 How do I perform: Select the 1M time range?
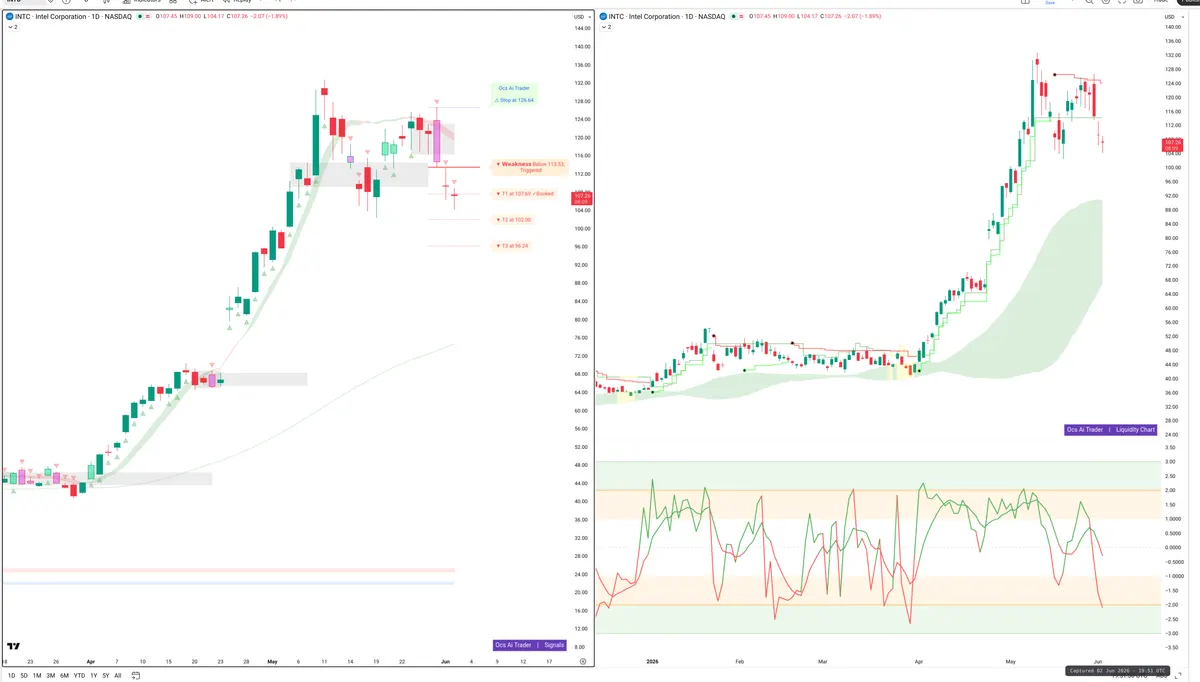[x=37, y=676]
